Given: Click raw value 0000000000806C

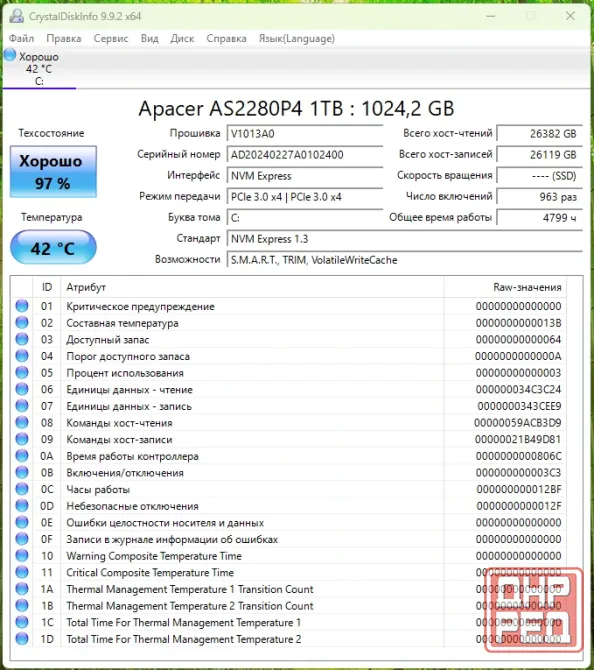Looking at the screenshot, I should point(519,456).
